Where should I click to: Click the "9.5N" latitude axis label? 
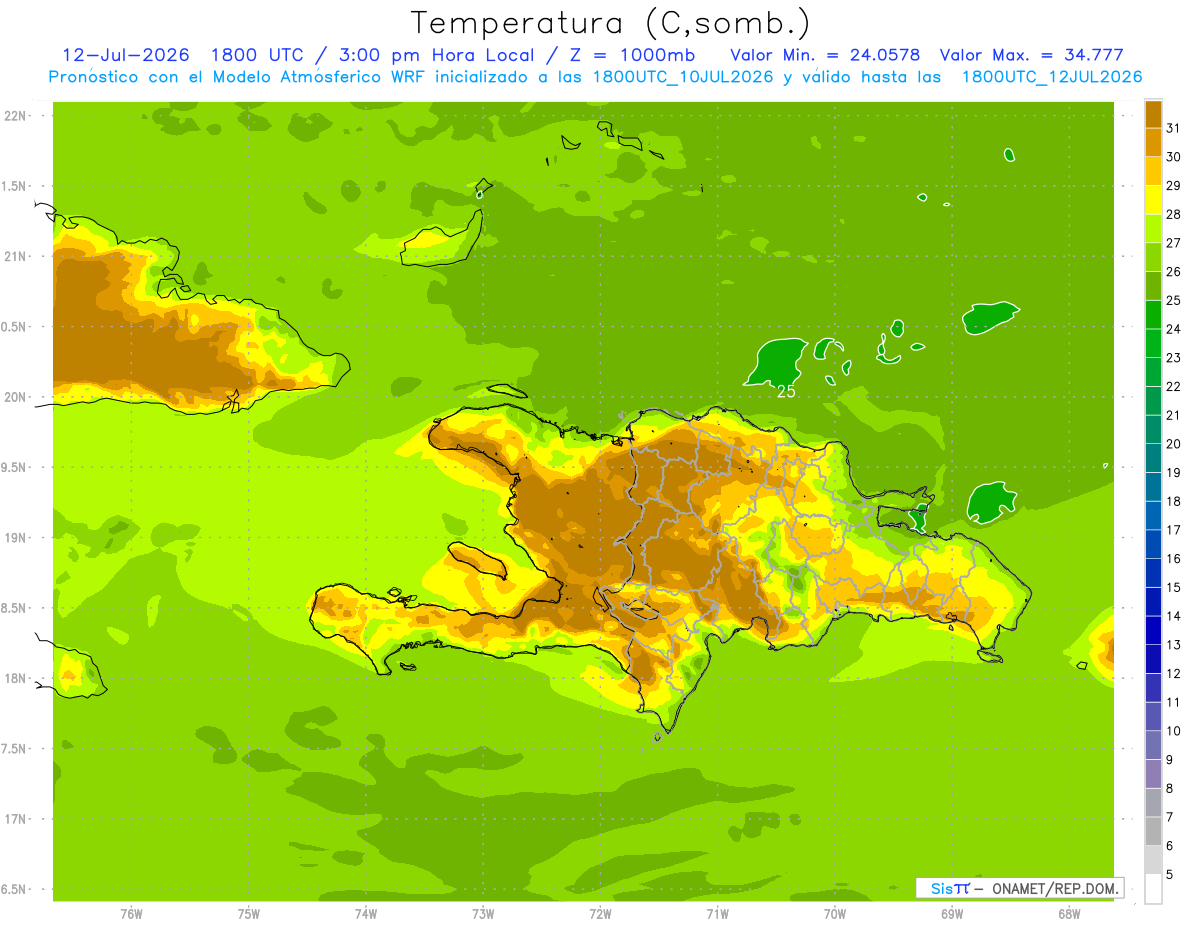point(15,467)
